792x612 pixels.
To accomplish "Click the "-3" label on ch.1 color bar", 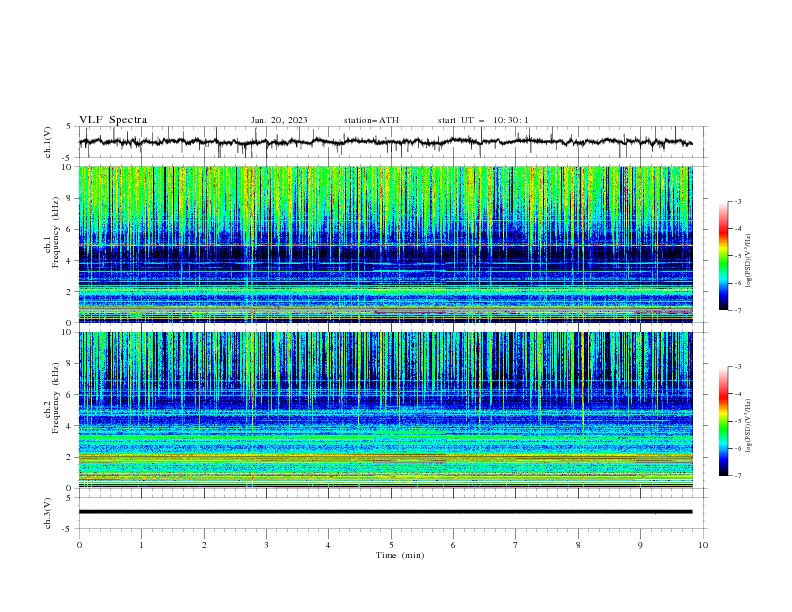I will pos(737,201).
